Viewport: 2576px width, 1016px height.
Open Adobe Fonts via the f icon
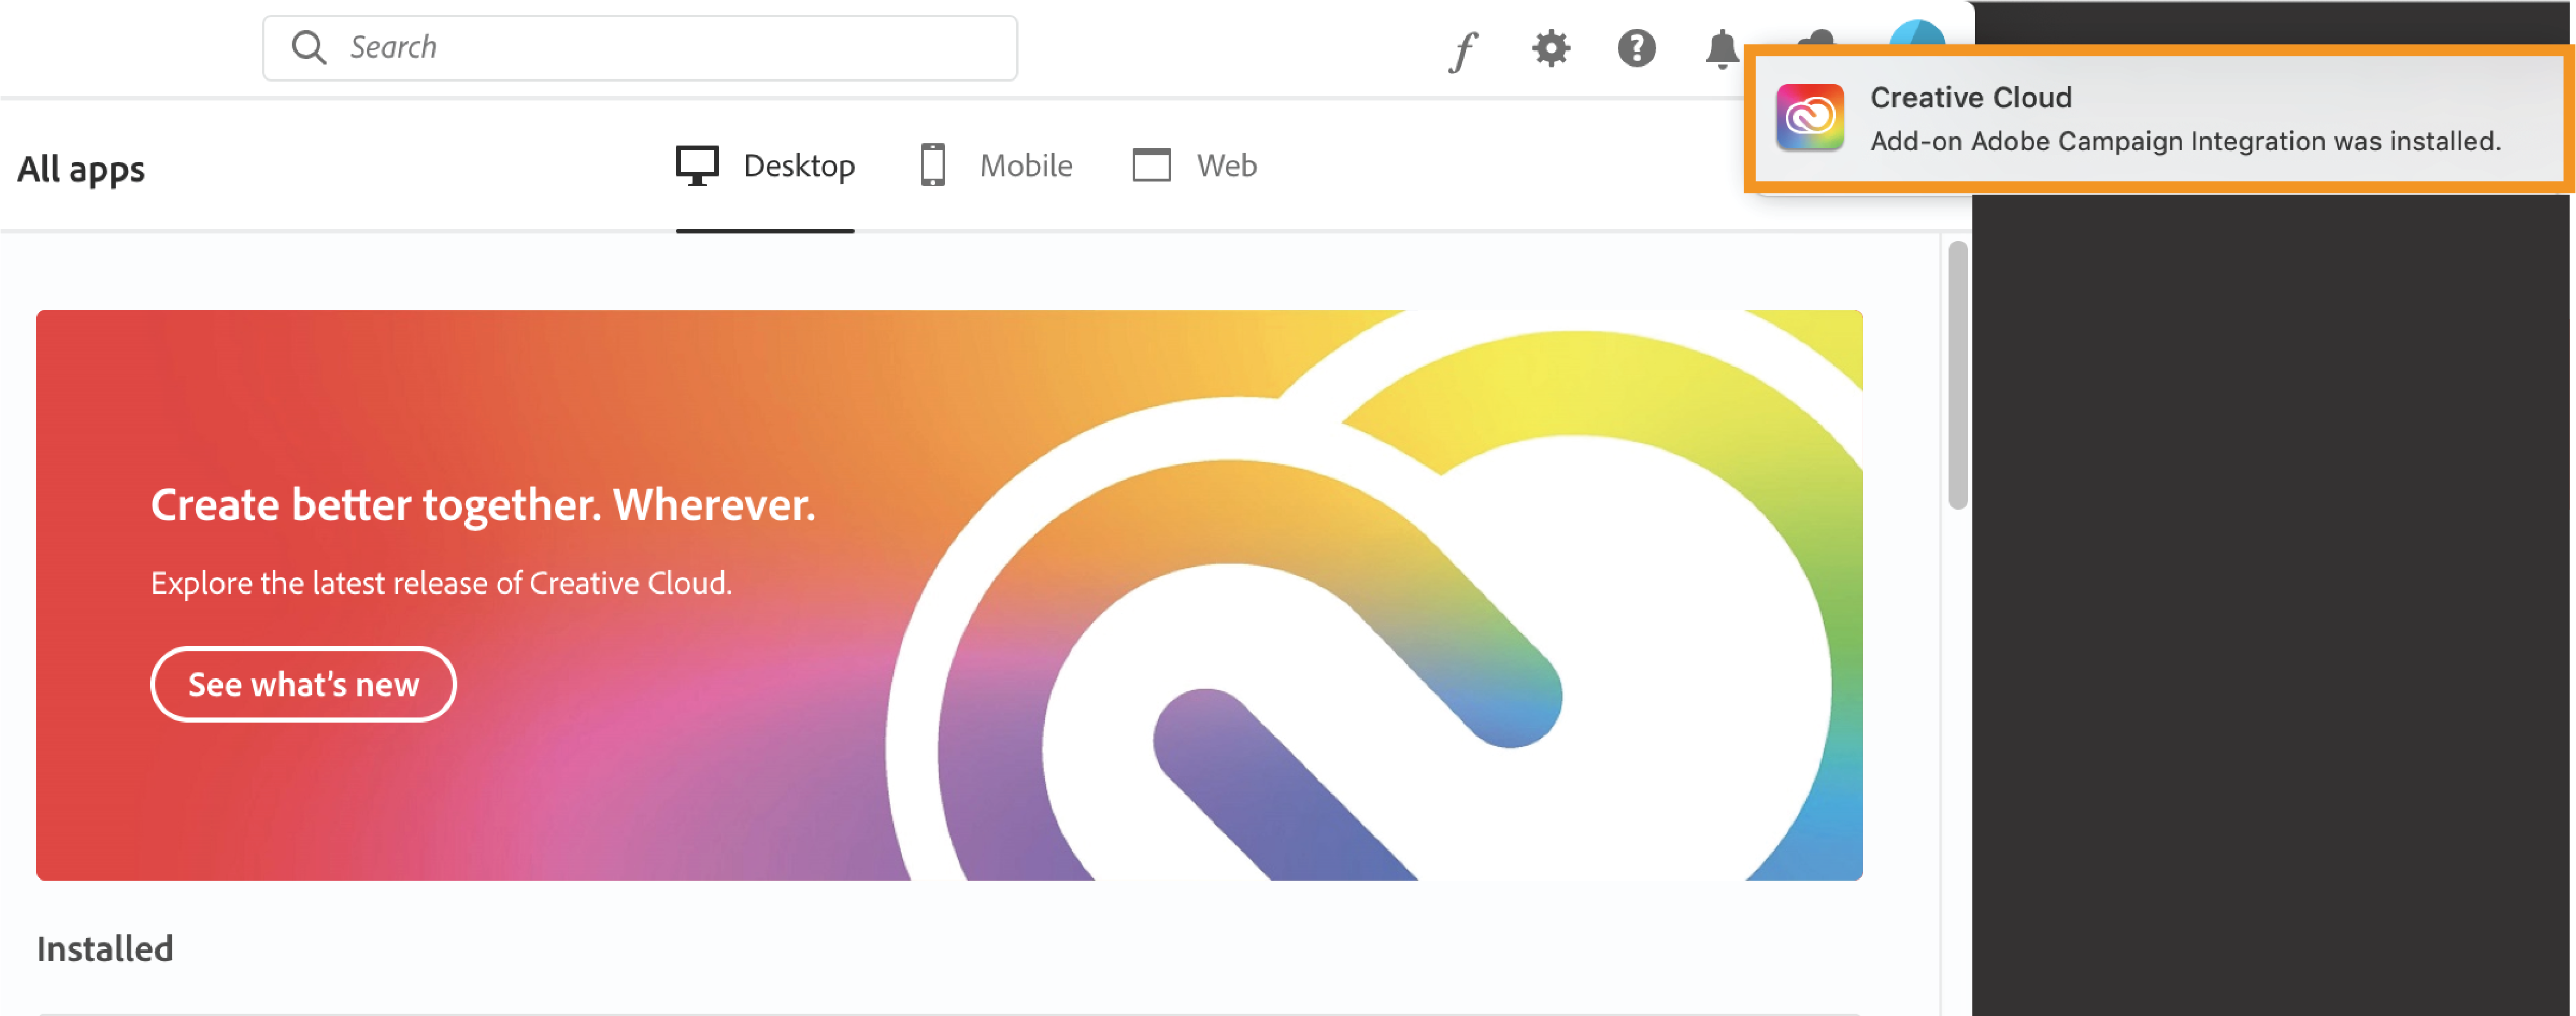coord(1463,49)
